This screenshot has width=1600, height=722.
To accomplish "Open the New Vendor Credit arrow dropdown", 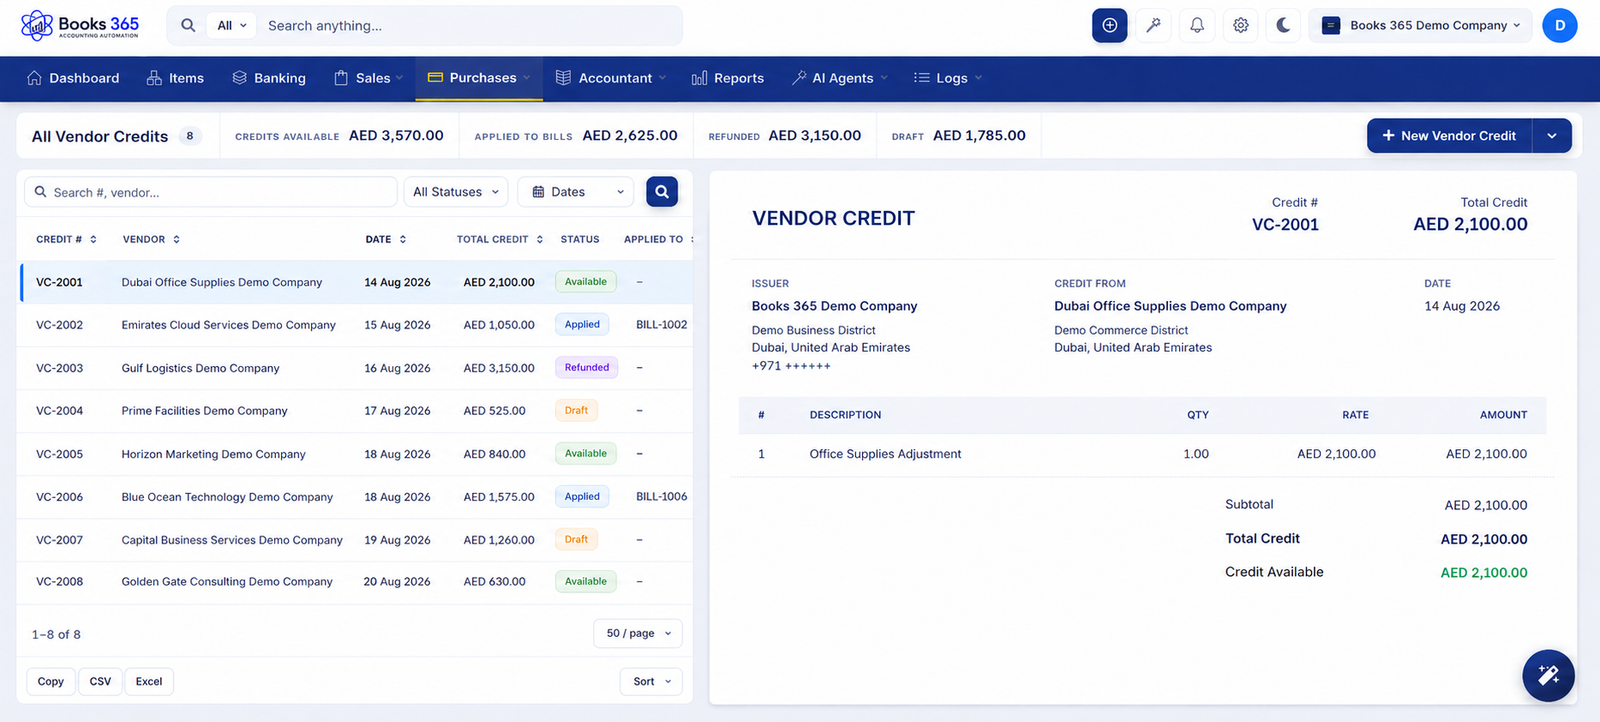I will pyautogui.click(x=1552, y=136).
